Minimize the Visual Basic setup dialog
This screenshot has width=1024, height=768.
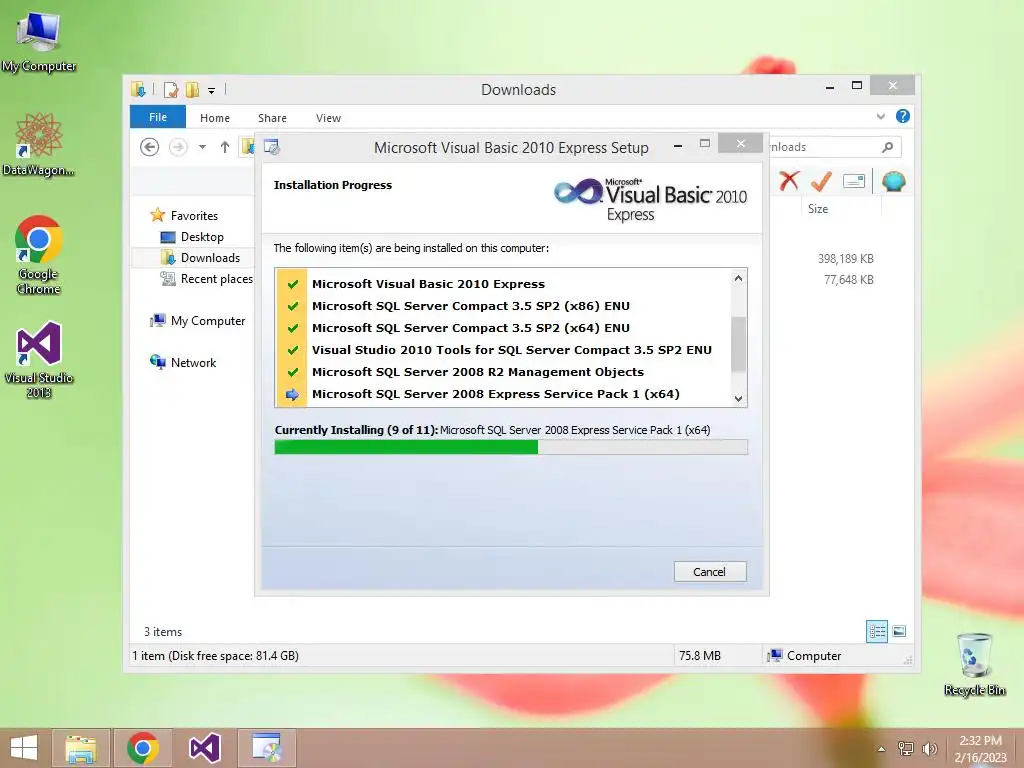click(x=678, y=146)
